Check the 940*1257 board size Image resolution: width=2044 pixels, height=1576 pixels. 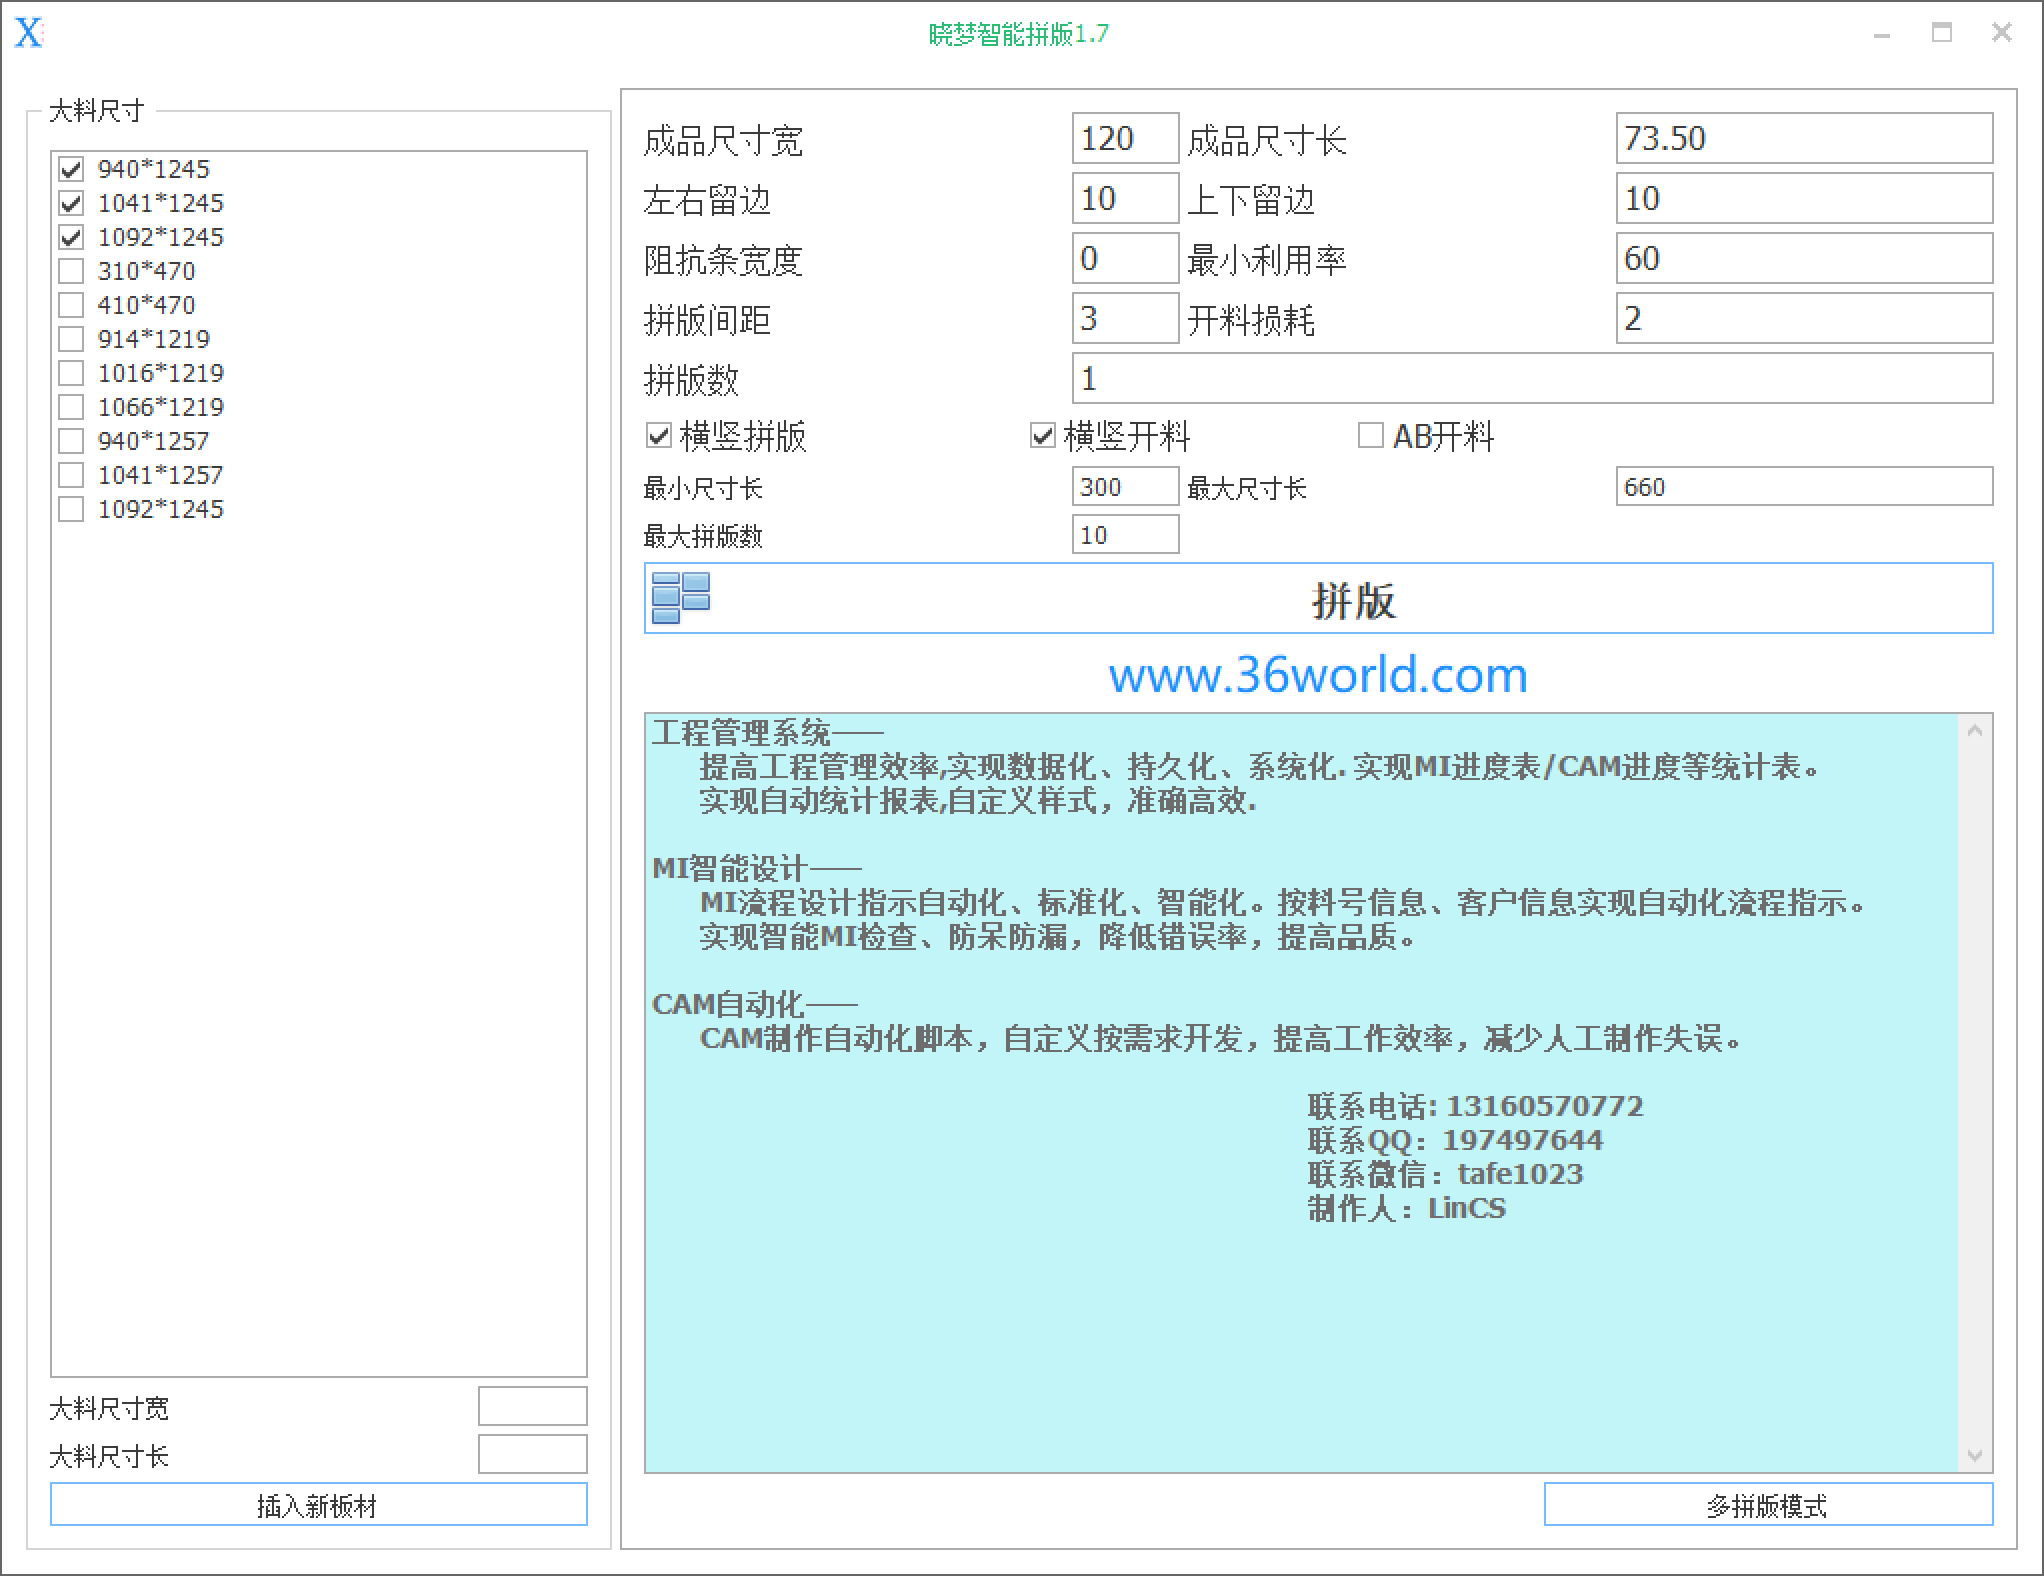[x=71, y=441]
